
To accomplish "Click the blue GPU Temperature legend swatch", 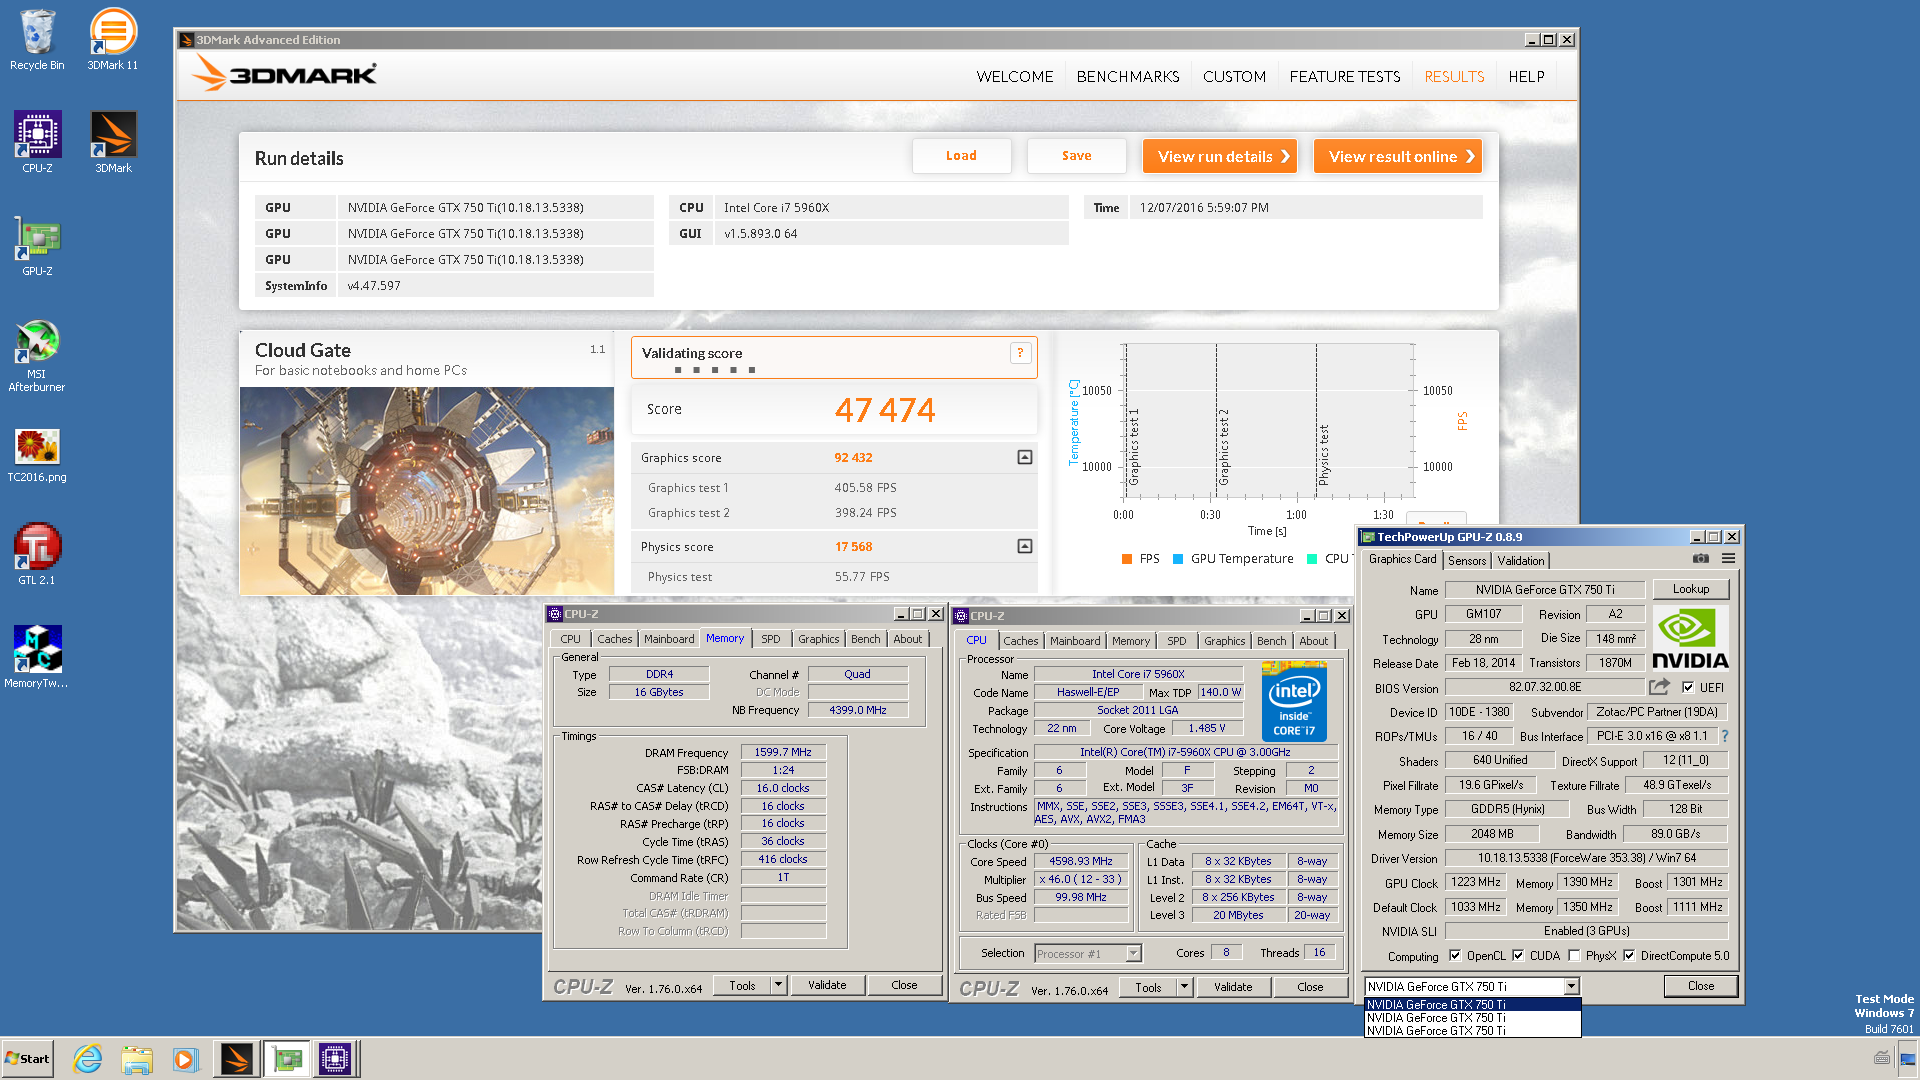I will point(1178,559).
